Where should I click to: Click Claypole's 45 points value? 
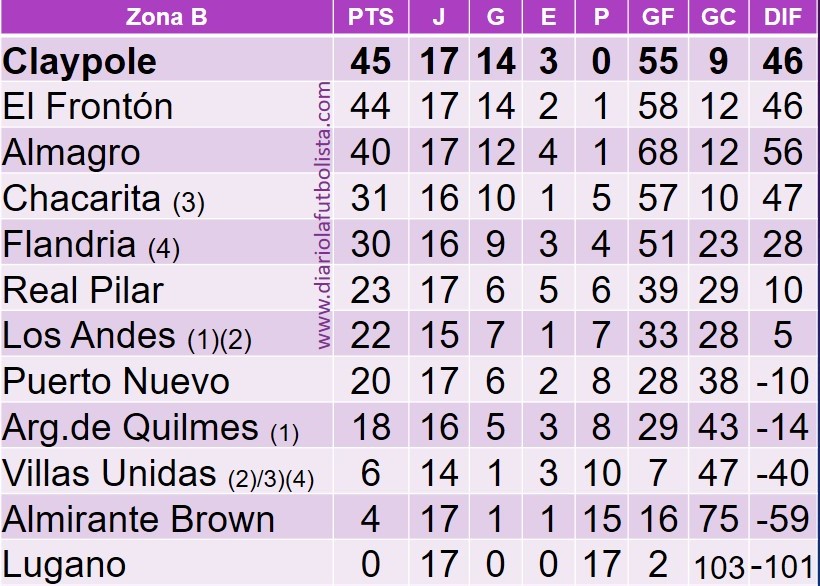tap(371, 61)
